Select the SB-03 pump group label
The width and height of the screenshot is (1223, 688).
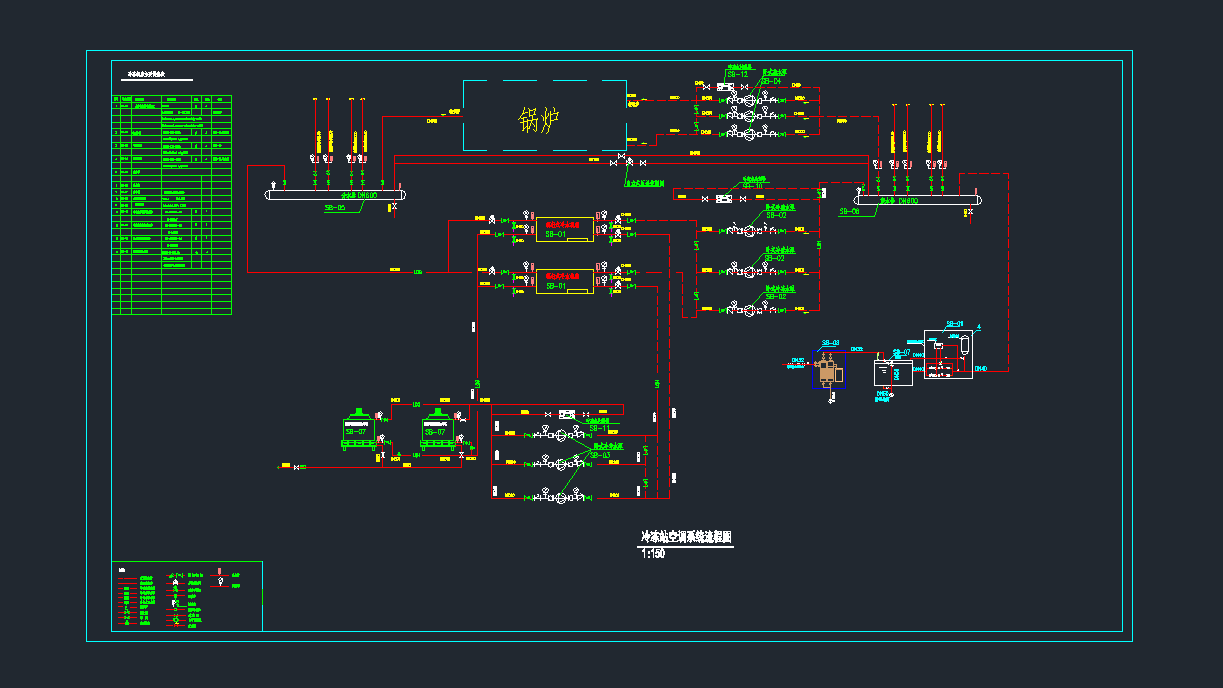click(x=599, y=456)
